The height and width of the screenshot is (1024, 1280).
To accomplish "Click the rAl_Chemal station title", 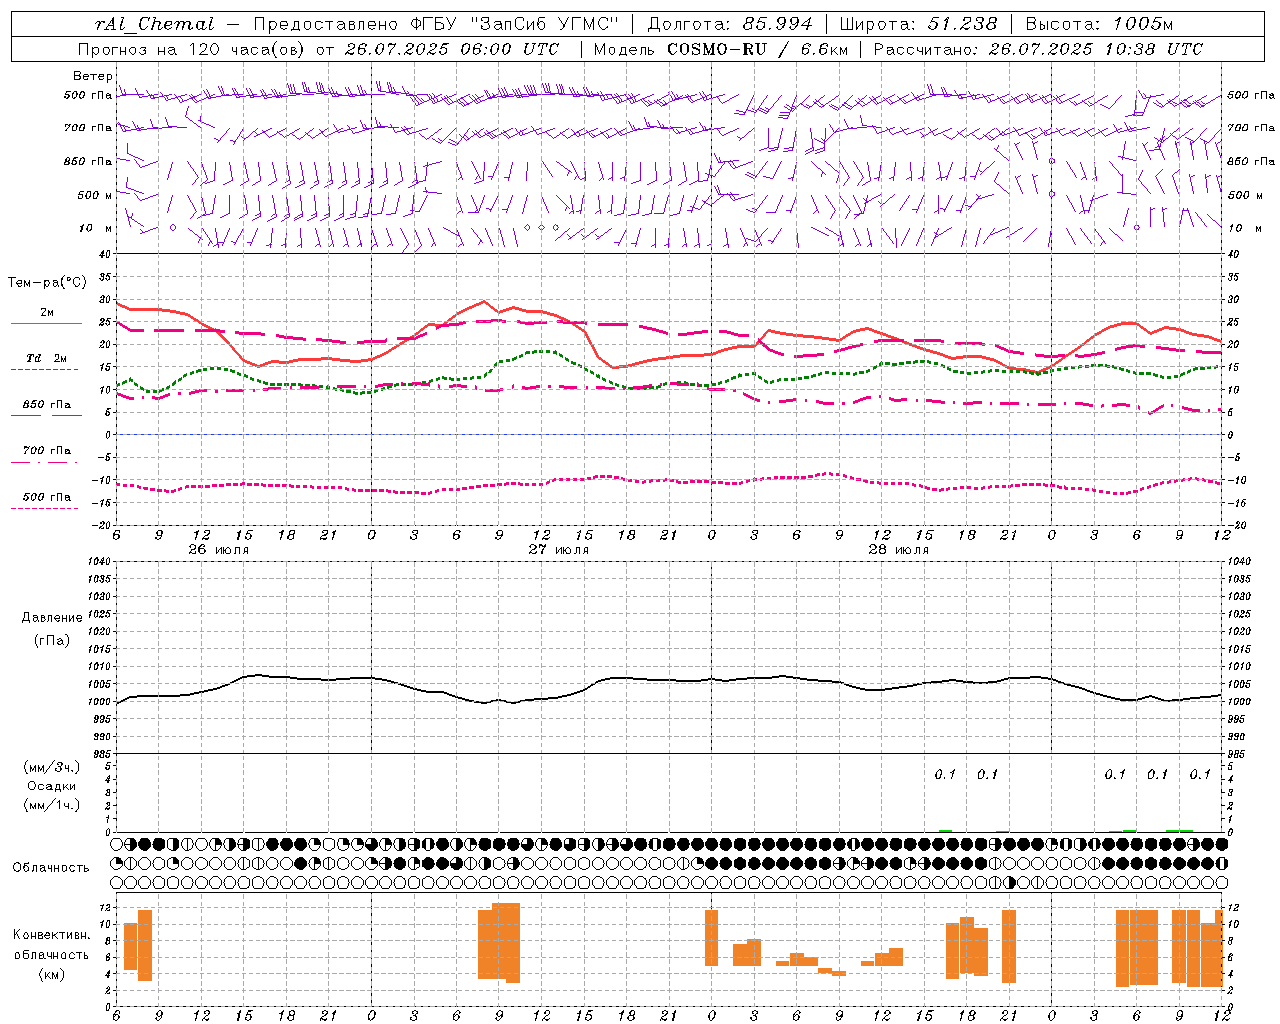I will pos(154,24).
